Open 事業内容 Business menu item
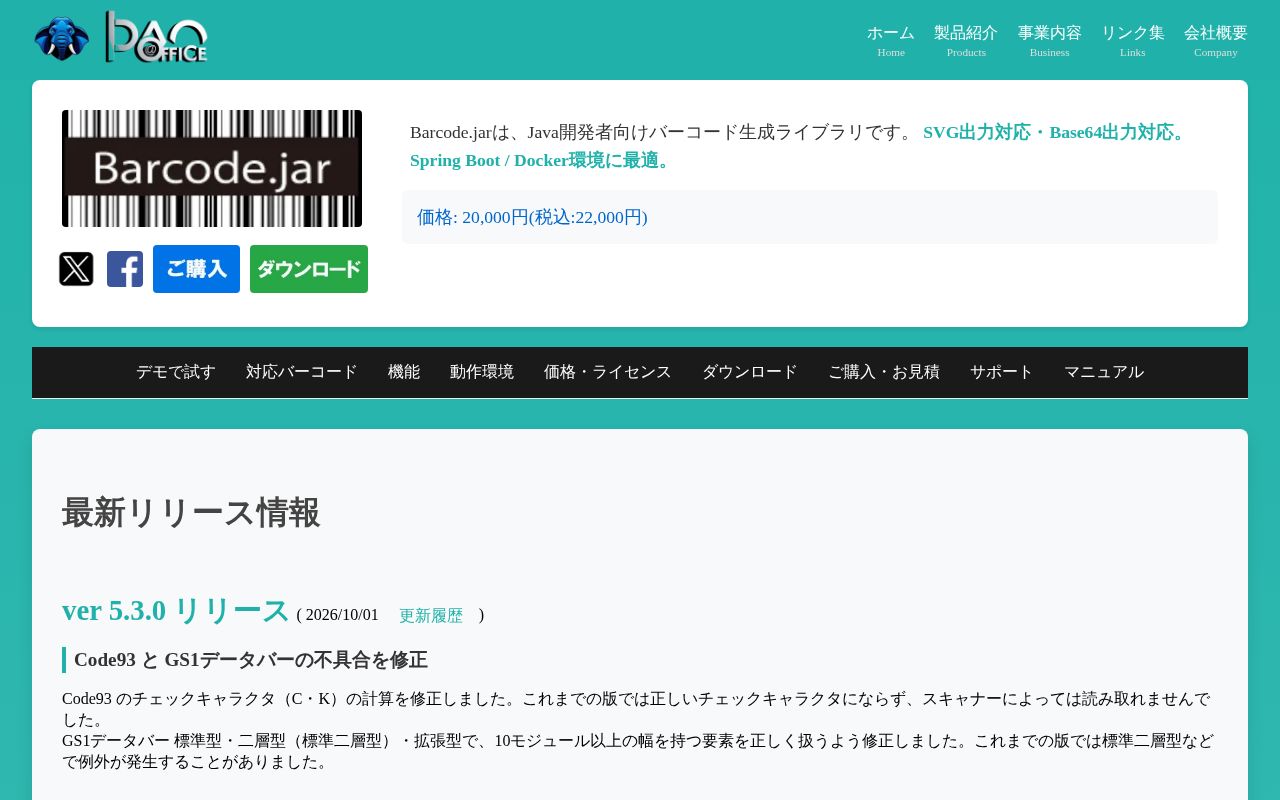The width and height of the screenshot is (1280, 800). [x=1050, y=40]
